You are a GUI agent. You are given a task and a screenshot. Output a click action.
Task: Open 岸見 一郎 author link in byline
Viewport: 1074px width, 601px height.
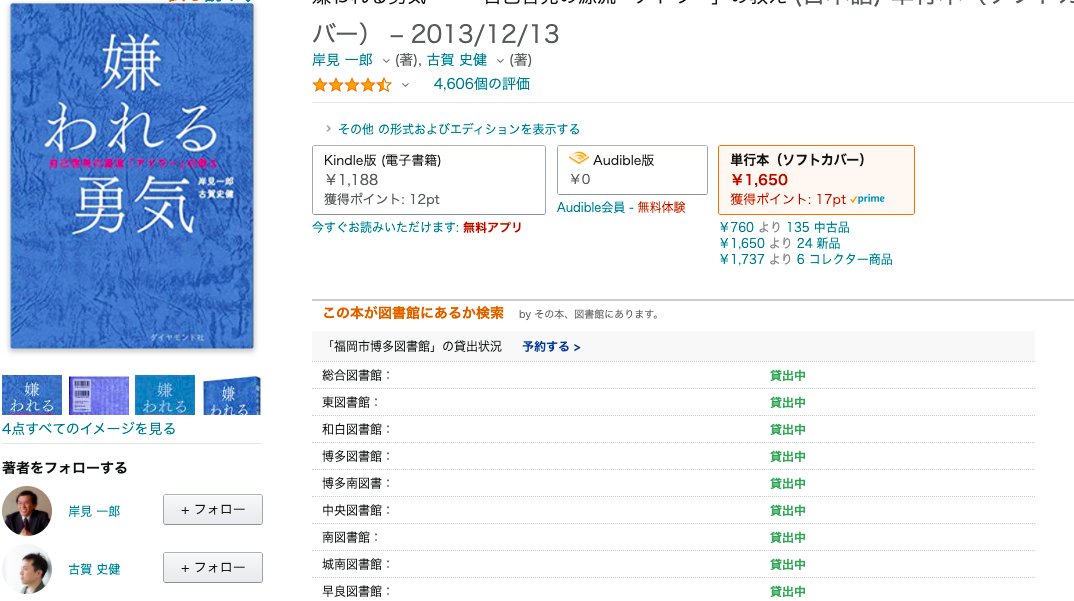pos(342,60)
